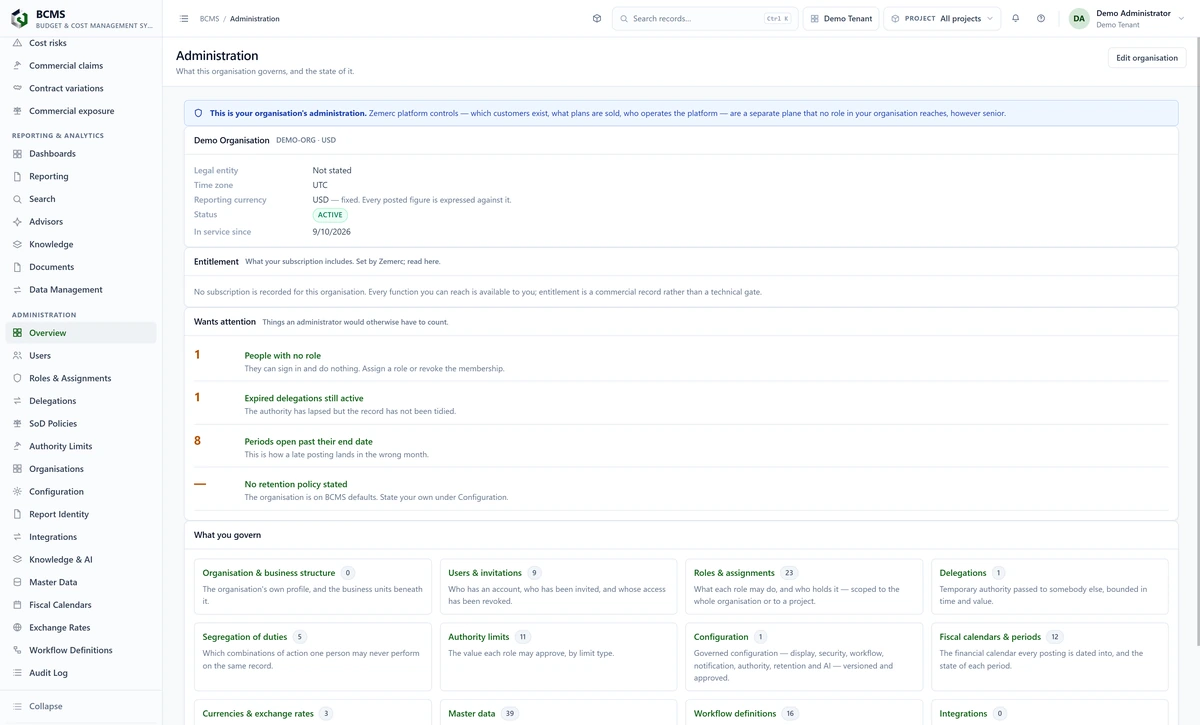Click the Workflow Definitions icon

point(18,650)
